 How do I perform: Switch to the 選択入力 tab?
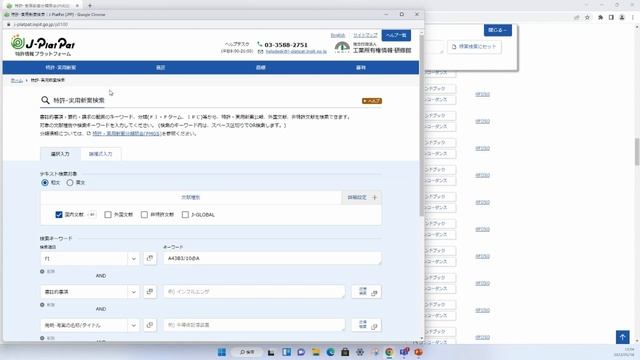[60, 154]
